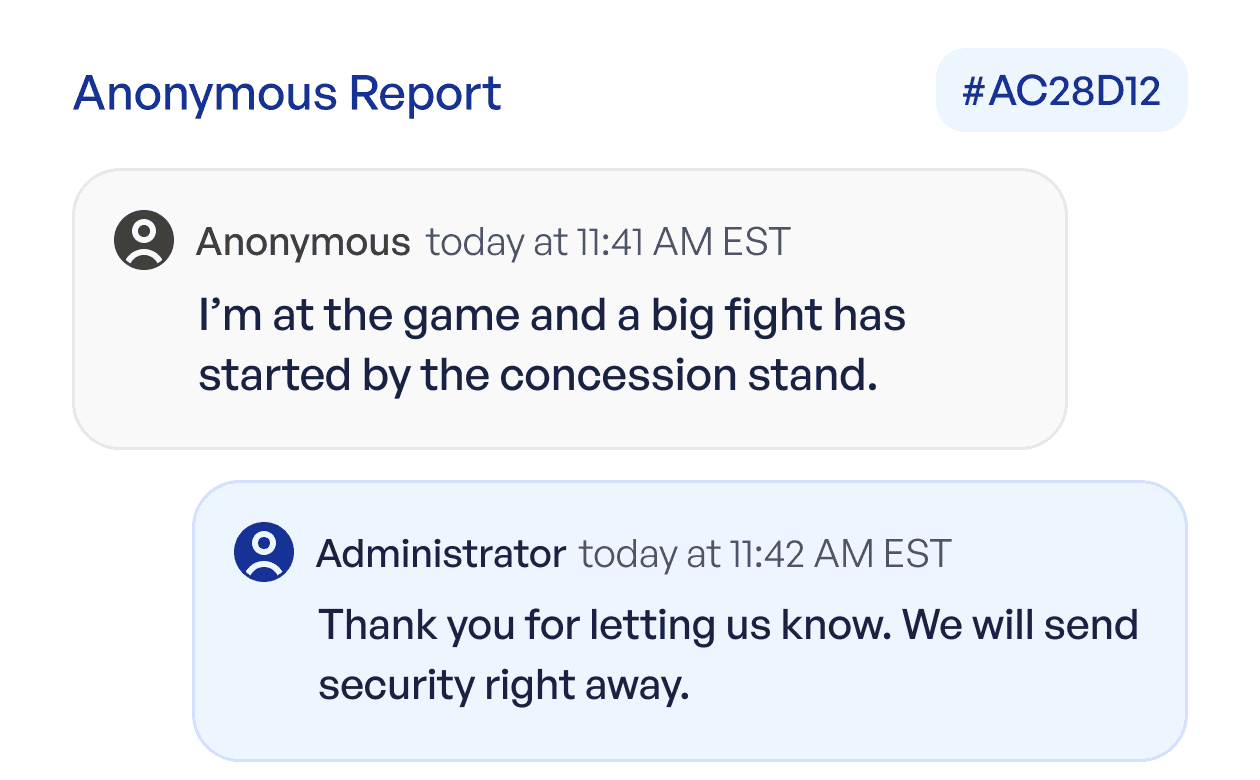Click the word "today" beside the Administrator name
1260x780 pixels.
point(628,553)
